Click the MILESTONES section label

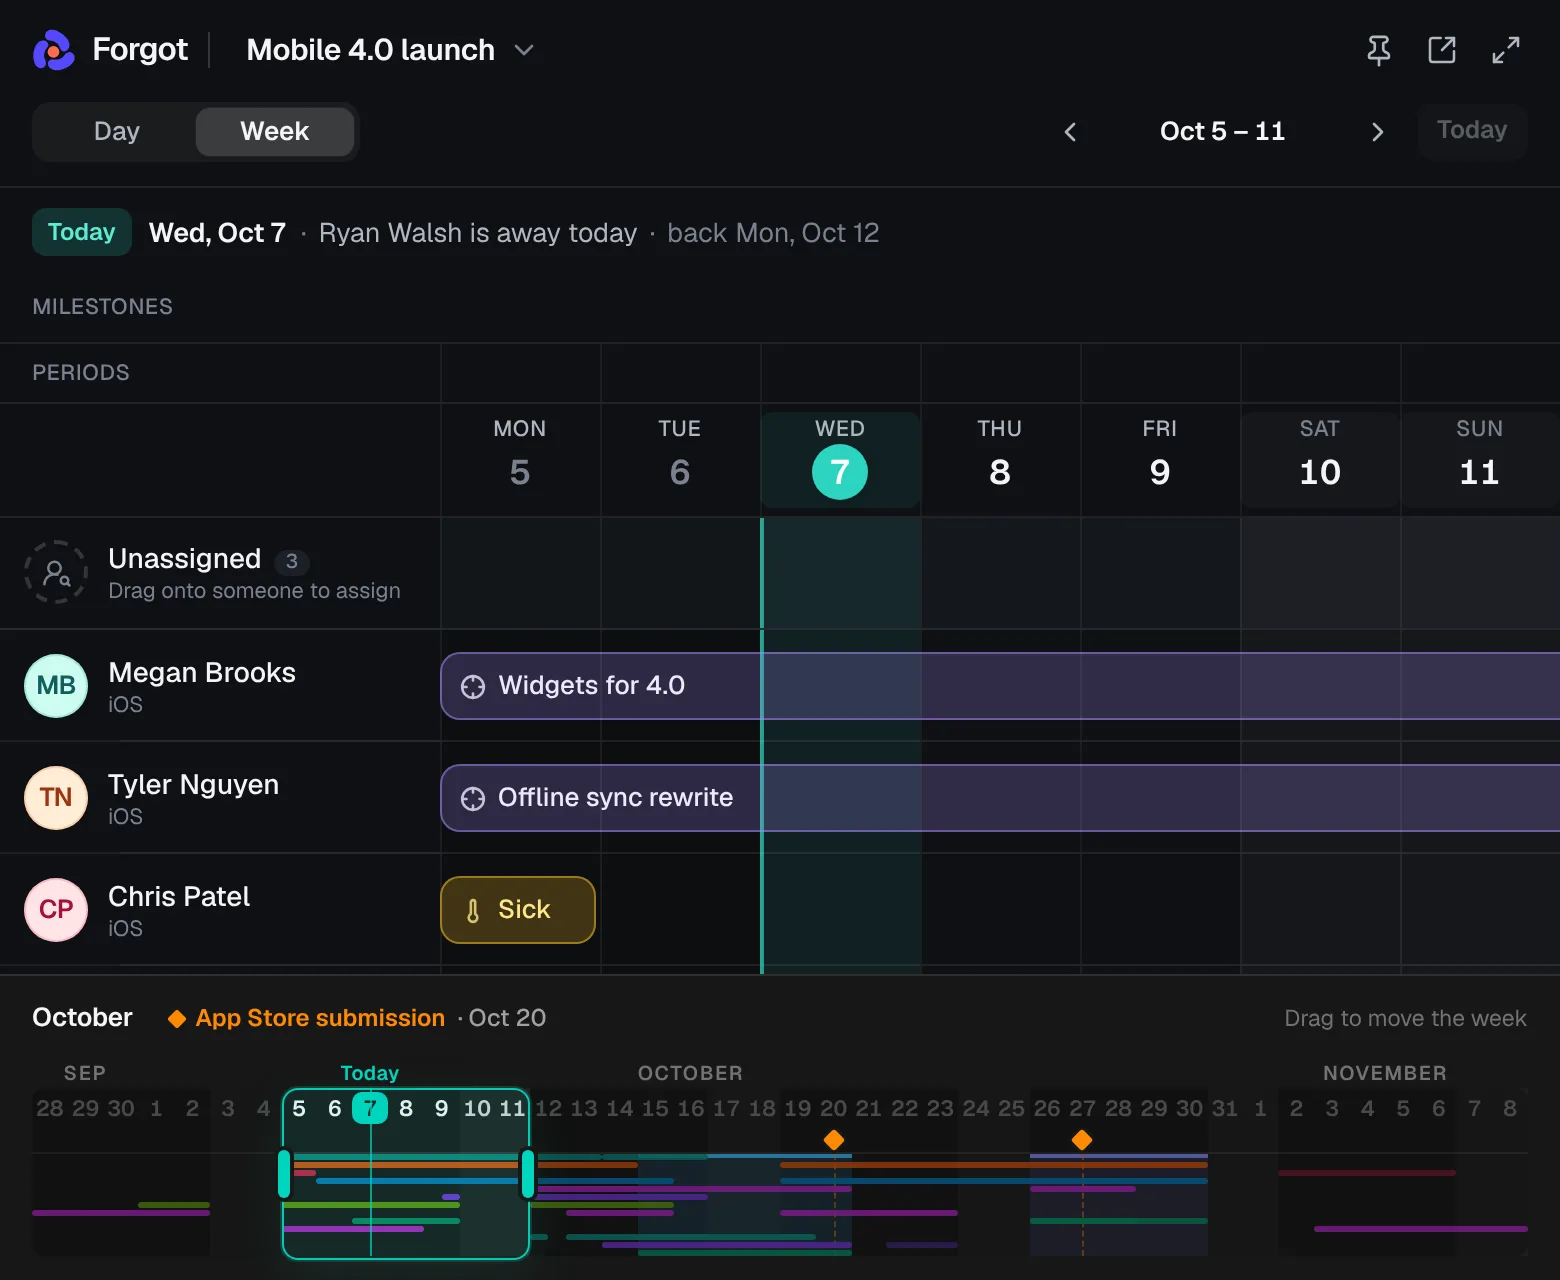point(103,307)
